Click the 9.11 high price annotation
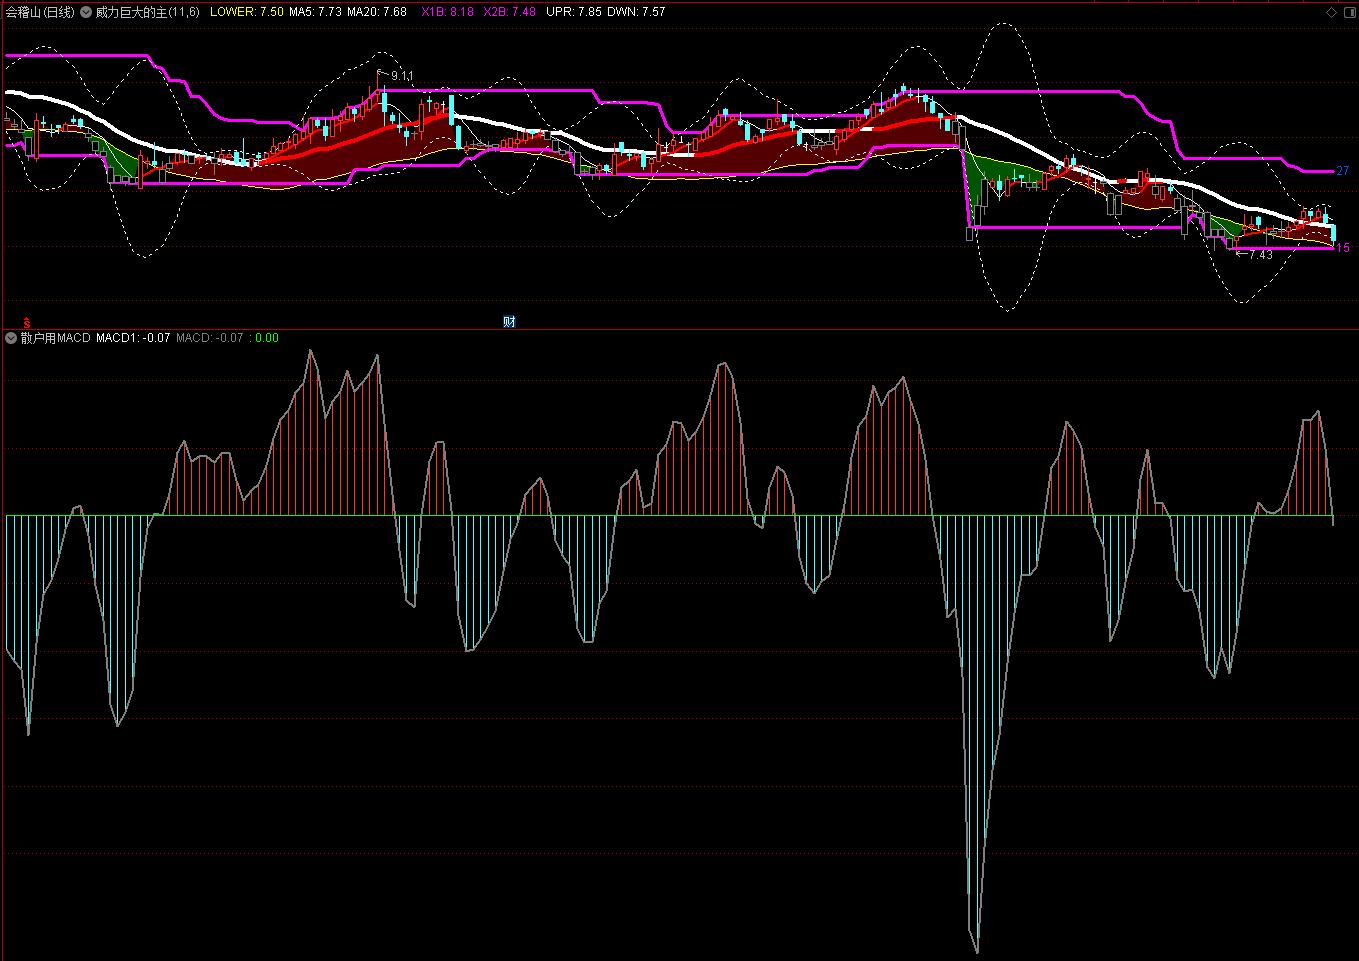 [x=401, y=76]
